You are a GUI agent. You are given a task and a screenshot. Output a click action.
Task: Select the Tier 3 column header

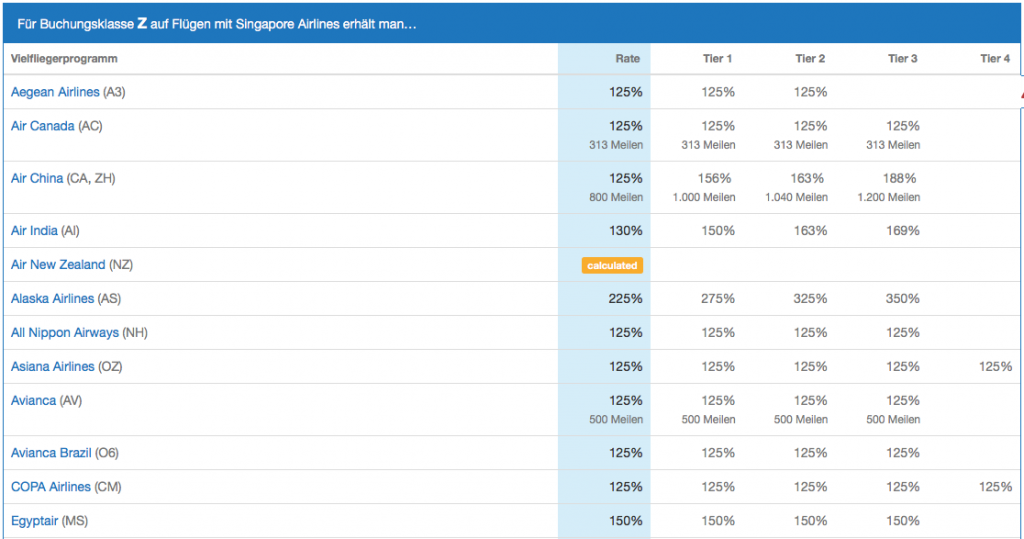[x=903, y=59]
